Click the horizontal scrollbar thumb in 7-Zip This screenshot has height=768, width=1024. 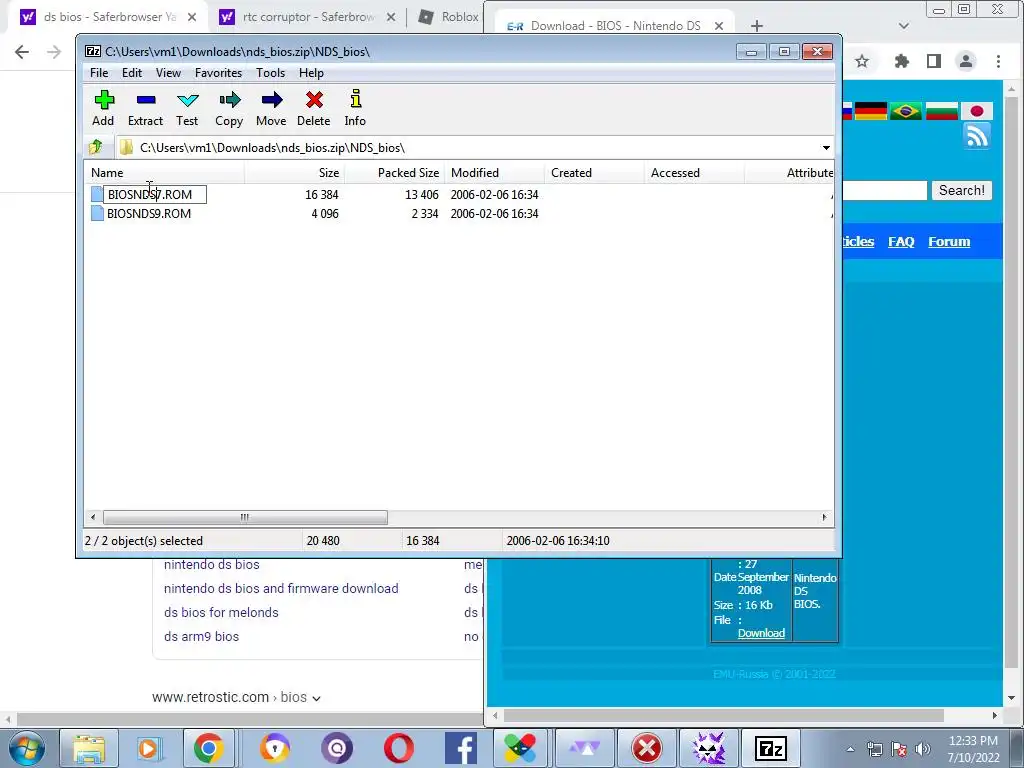pos(245,517)
